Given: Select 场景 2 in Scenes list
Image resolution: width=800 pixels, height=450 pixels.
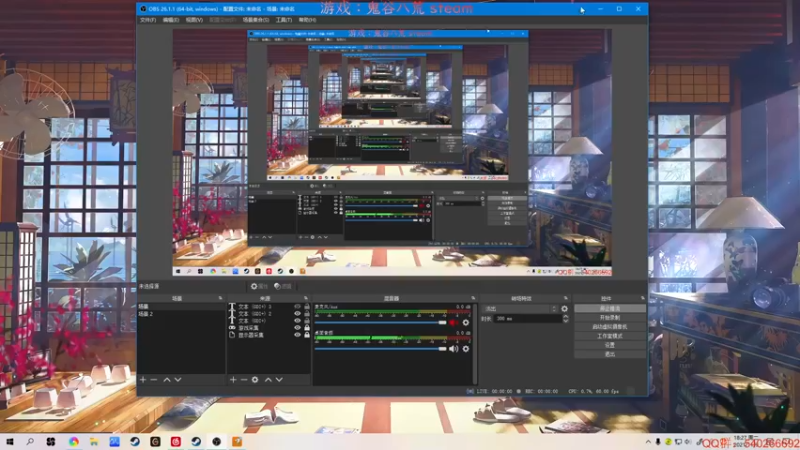Looking at the screenshot, I should (x=181, y=314).
